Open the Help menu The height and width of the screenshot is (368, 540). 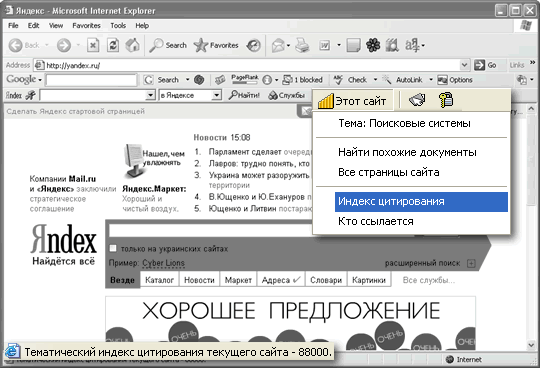(x=142, y=25)
